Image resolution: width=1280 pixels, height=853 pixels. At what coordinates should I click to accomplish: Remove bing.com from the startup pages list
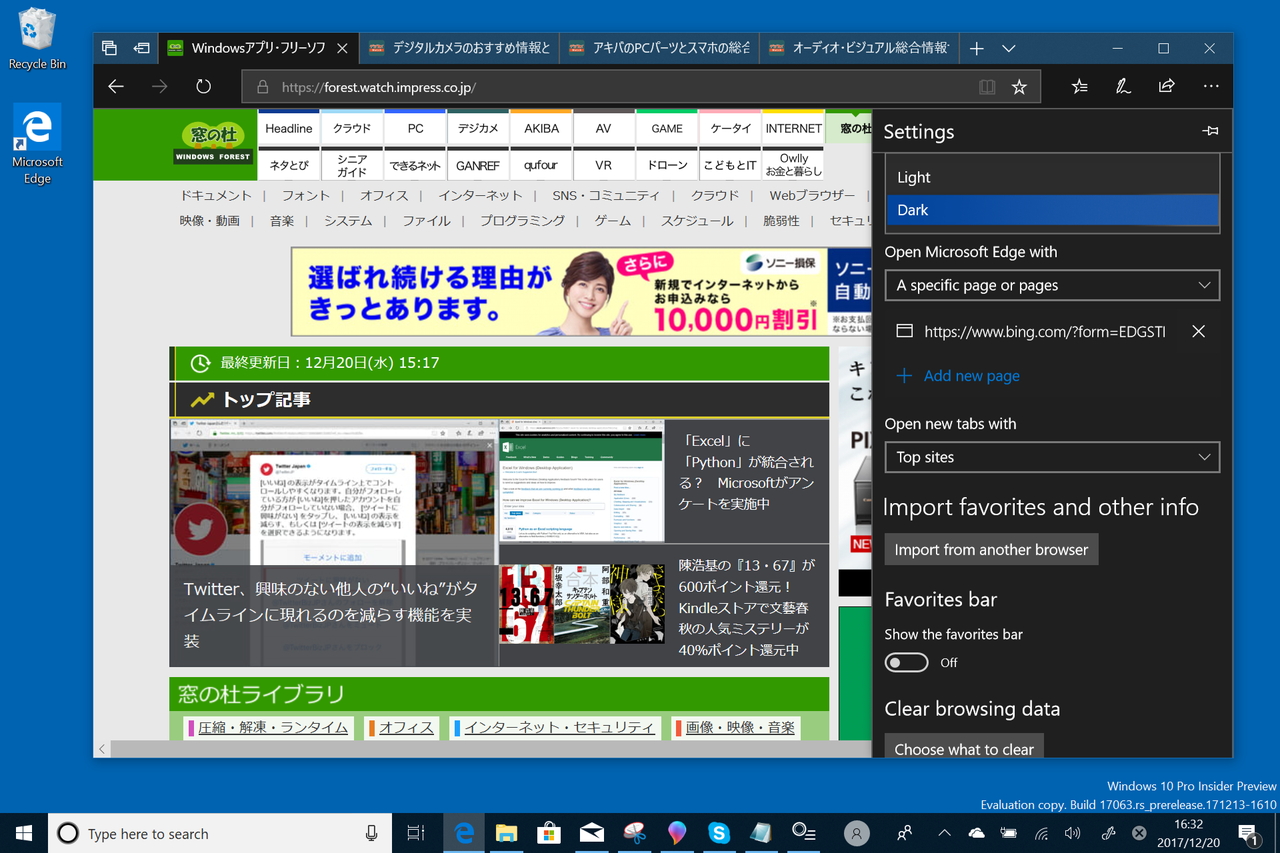tap(1198, 331)
